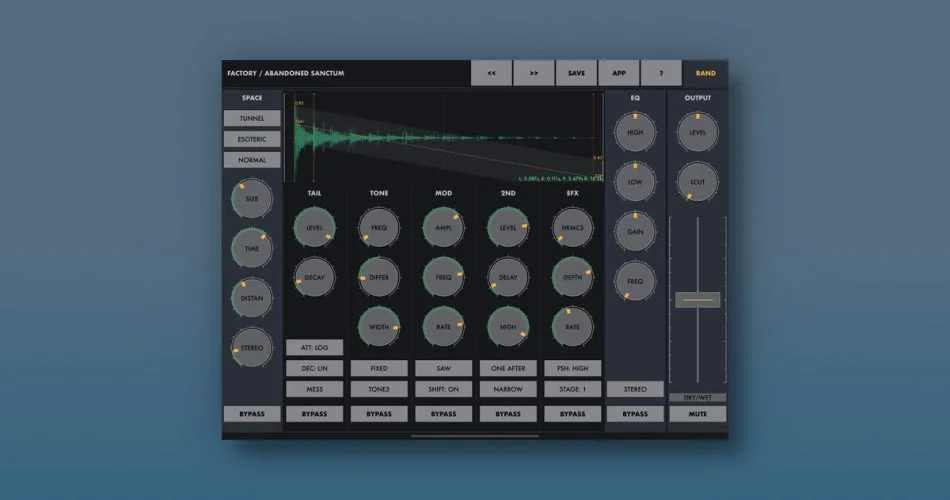Click the EQ FREQ knob

point(635,281)
